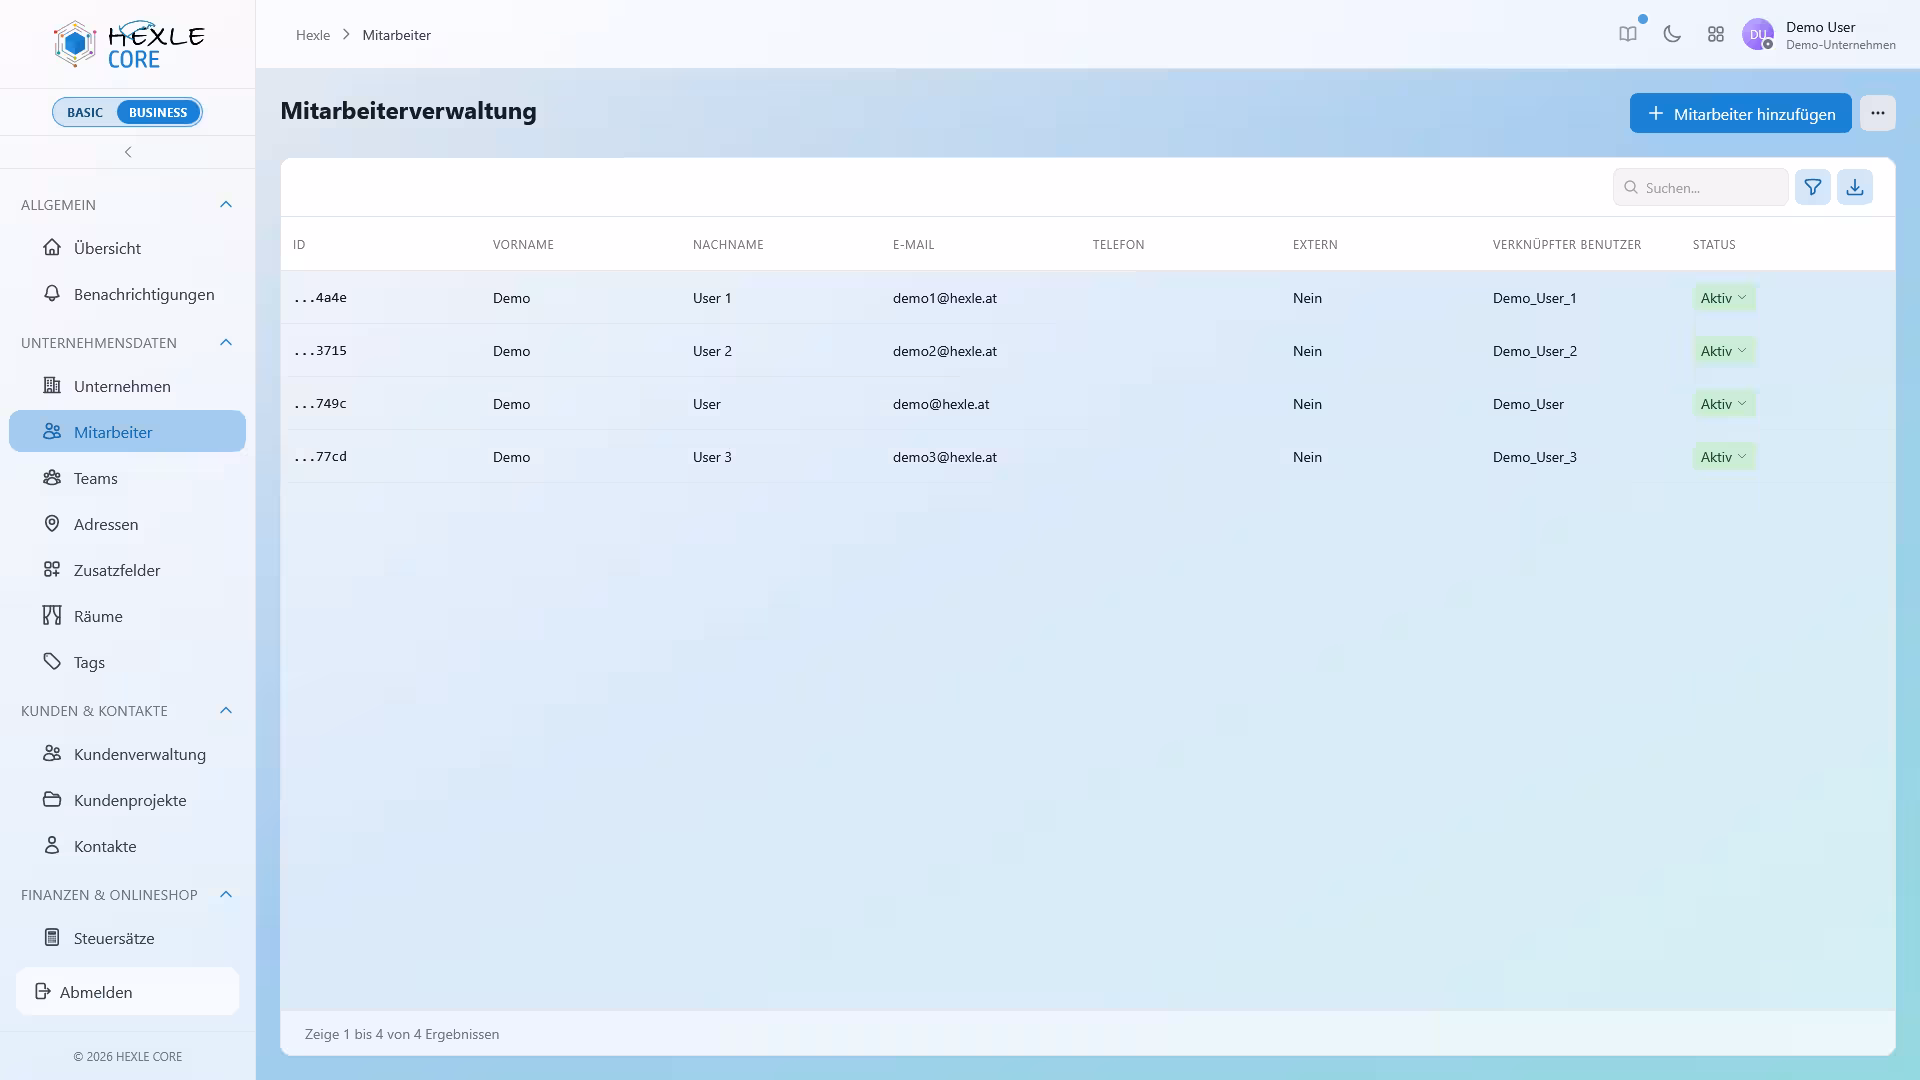The image size is (1920, 1080).
Task: Click the three-dots more options button
Action: pos(1877,113)
